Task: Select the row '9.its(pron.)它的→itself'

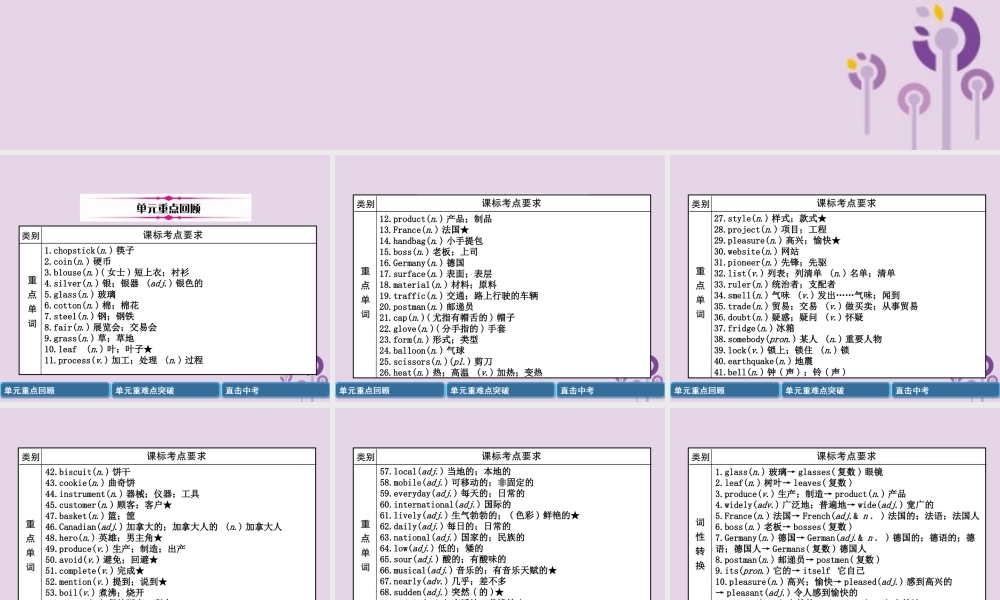Action: (x=790, y=570)
